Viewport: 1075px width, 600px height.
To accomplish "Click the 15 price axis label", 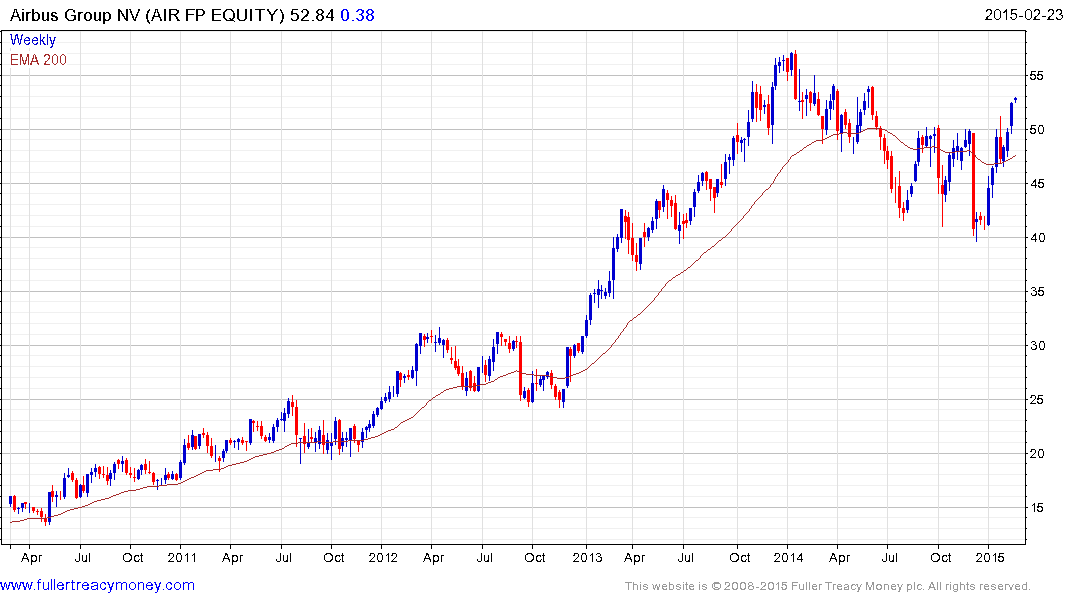I will click(x=1036, y=508).
